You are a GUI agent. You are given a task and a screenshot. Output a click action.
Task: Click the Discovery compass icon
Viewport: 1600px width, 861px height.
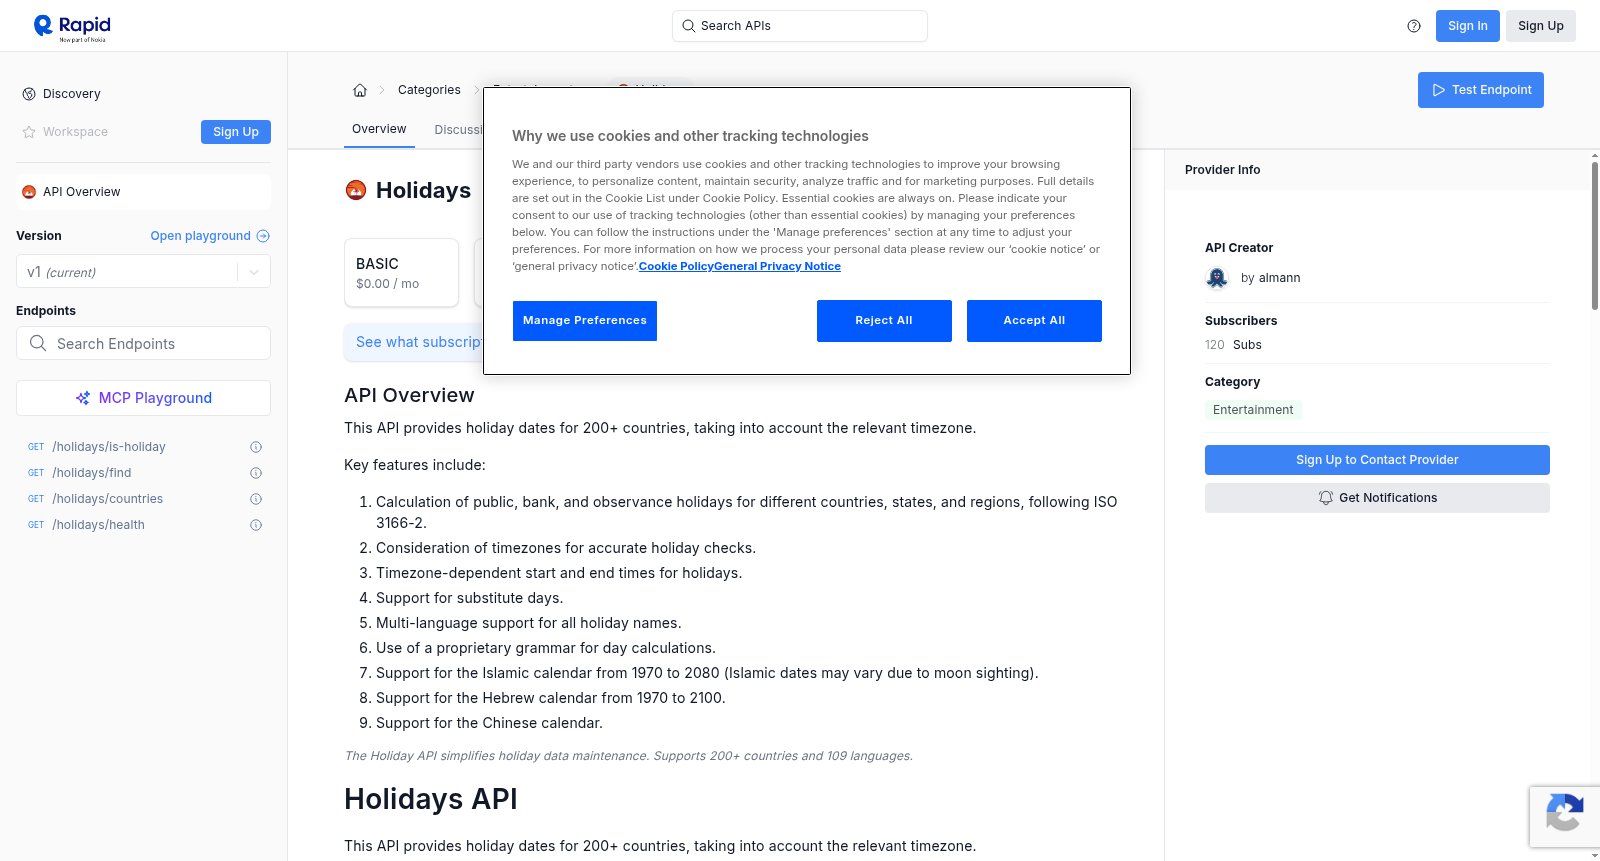point(29,94)
